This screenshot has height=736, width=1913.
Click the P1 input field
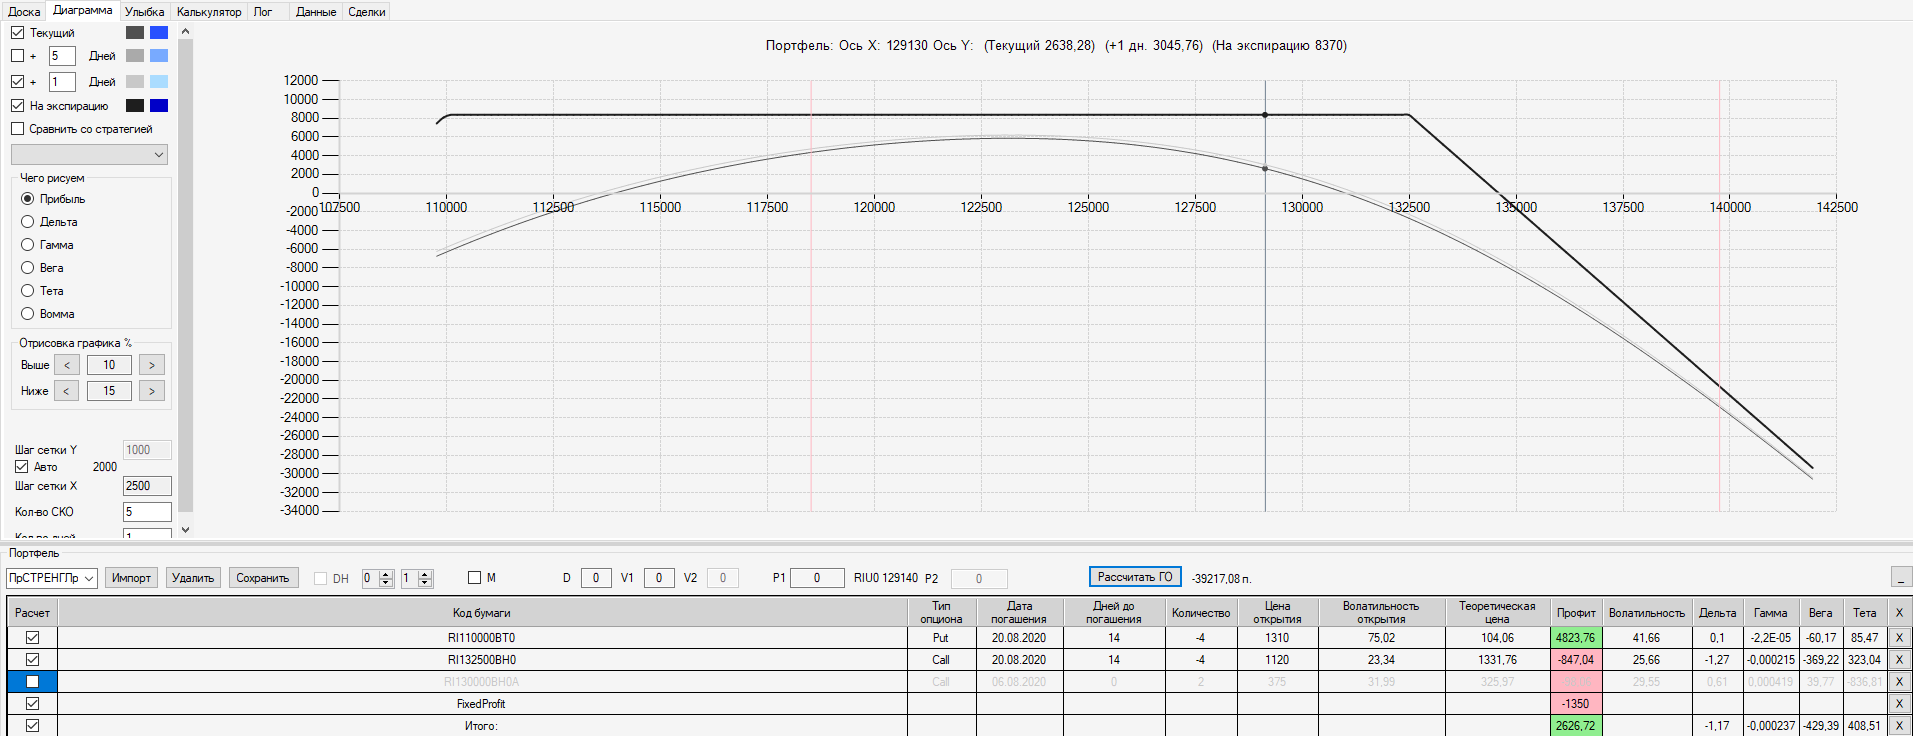click(817, 578)
